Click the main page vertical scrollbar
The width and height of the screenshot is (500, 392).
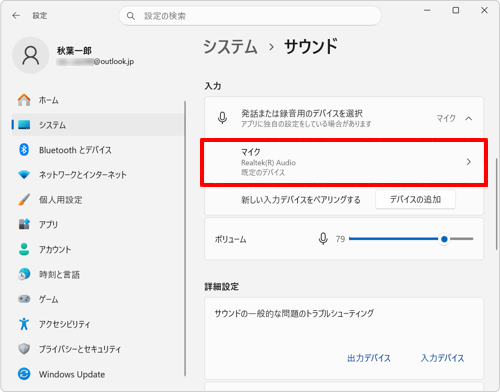(x=496, y=204)
